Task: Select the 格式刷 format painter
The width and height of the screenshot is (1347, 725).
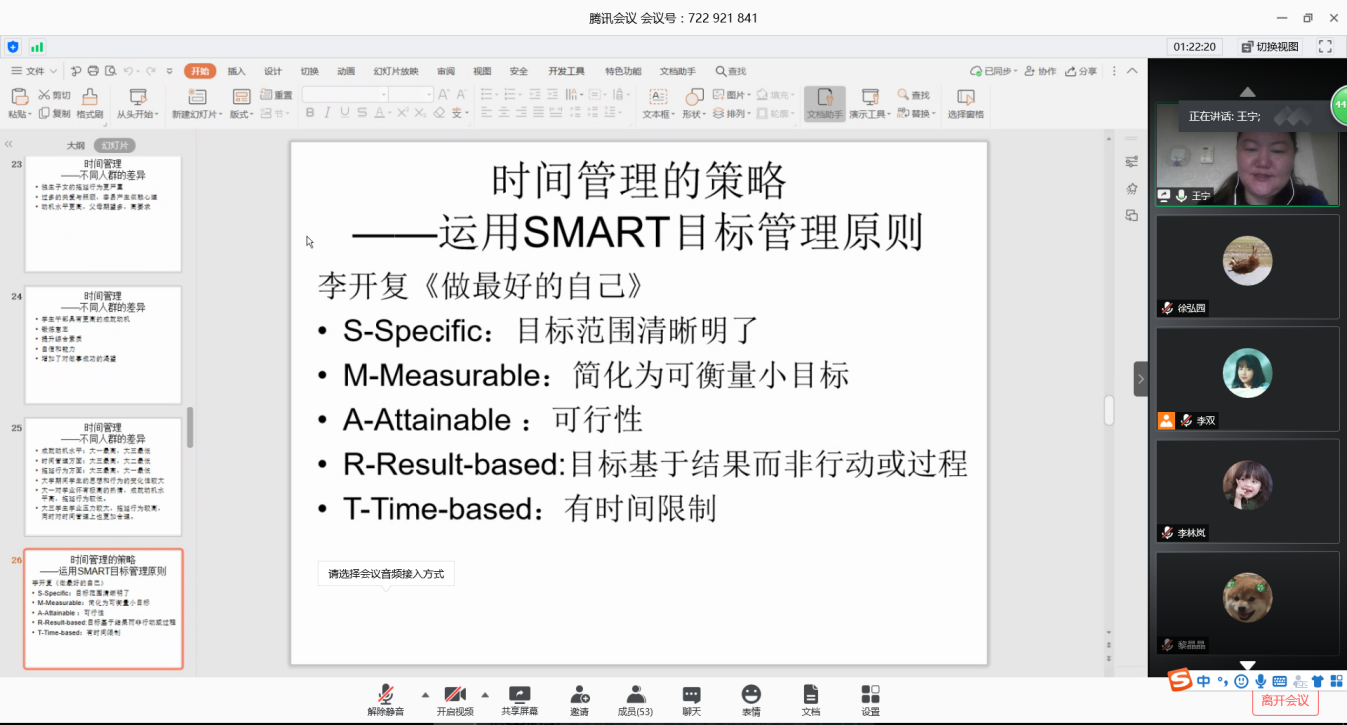Action: pos(90,103)
